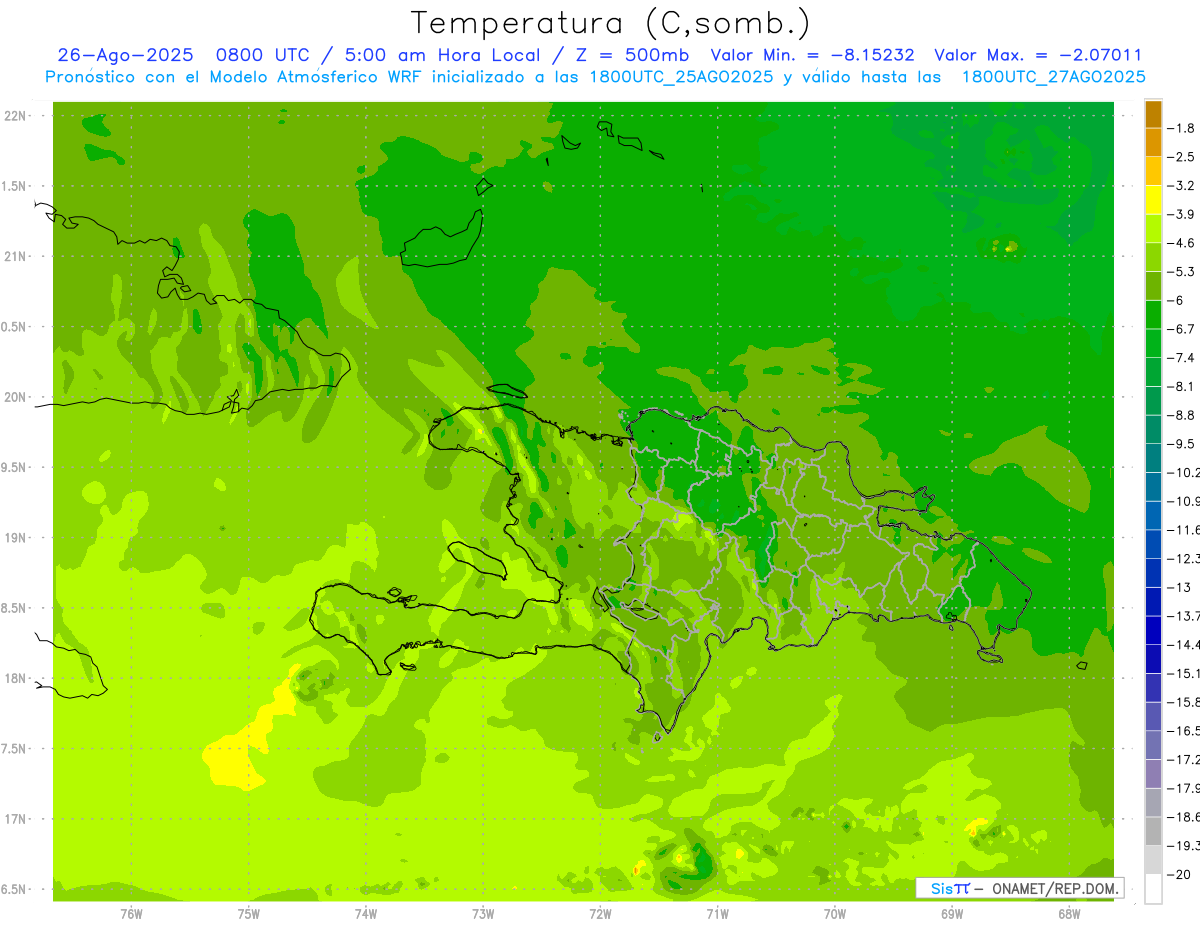Click the "-8.8" colorbar label

click(1181, 415)
